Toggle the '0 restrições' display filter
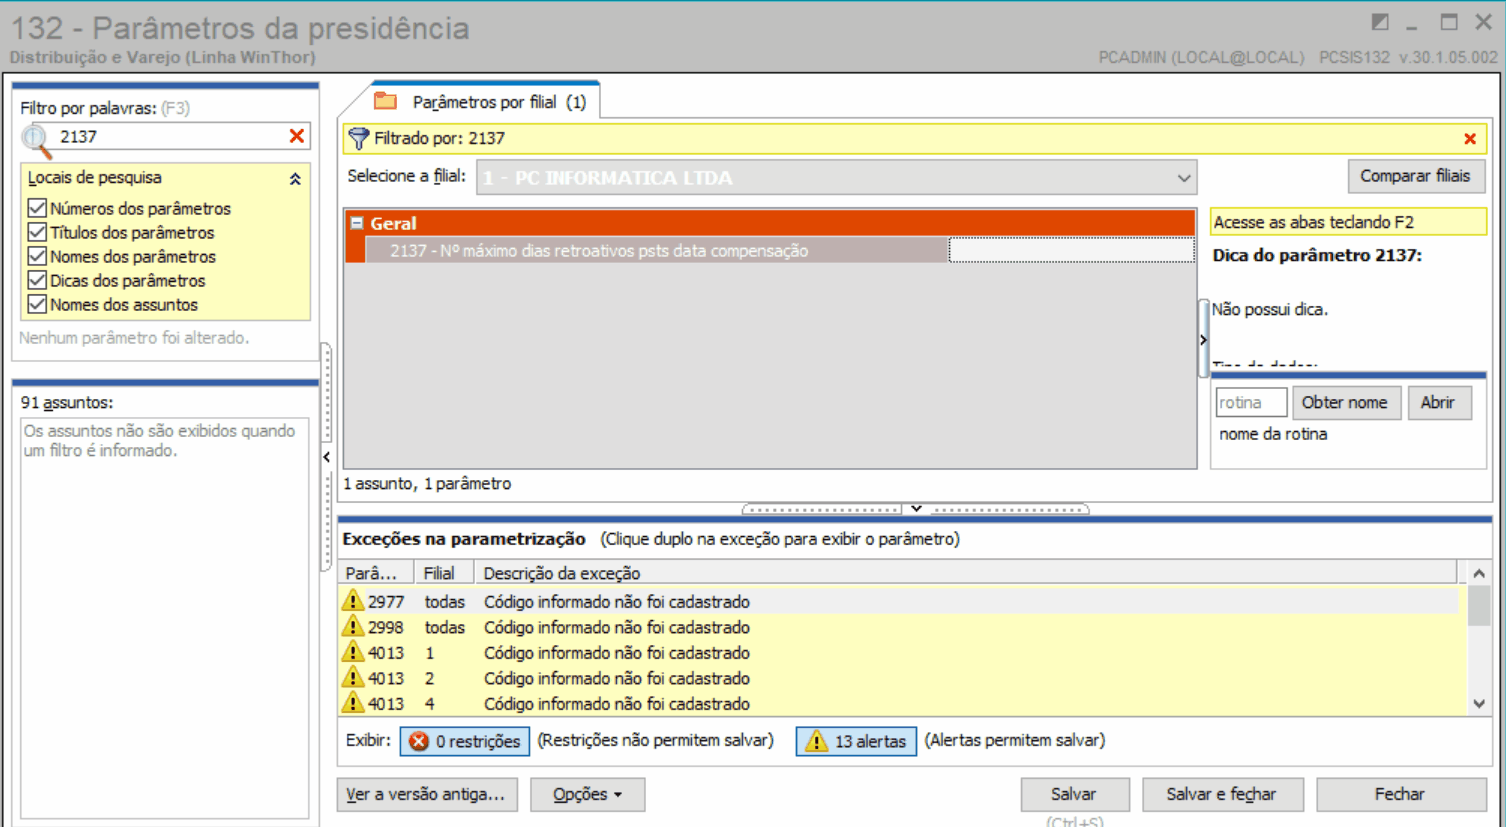Screen dimensions: 1506x827 [465, 741]
